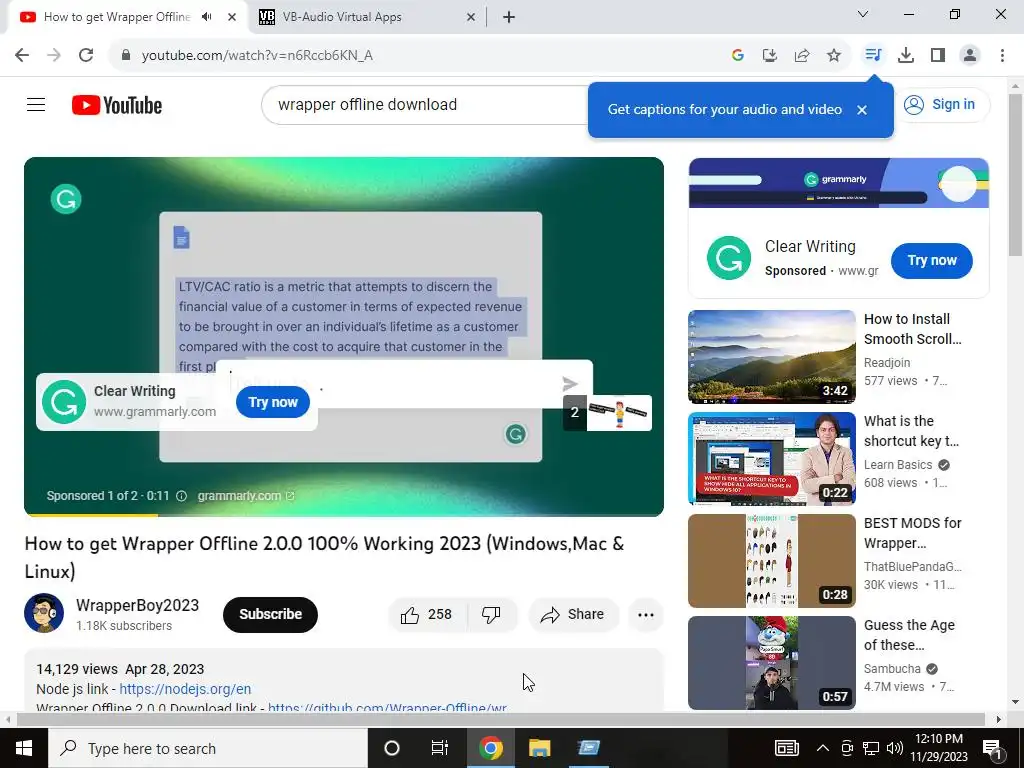Open the nodejs.org/en link in description
This screenshot has height=768, width=1024.
point(185,689)
